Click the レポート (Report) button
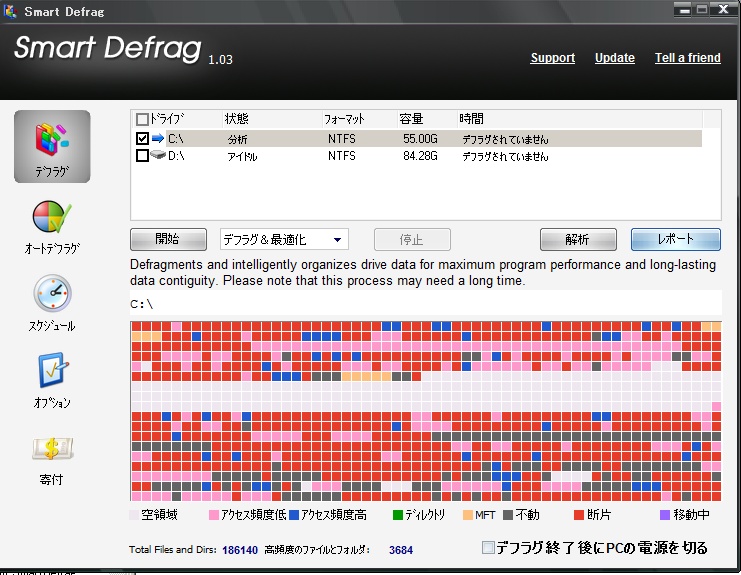The image size is (741, 575). click(676, 240)
